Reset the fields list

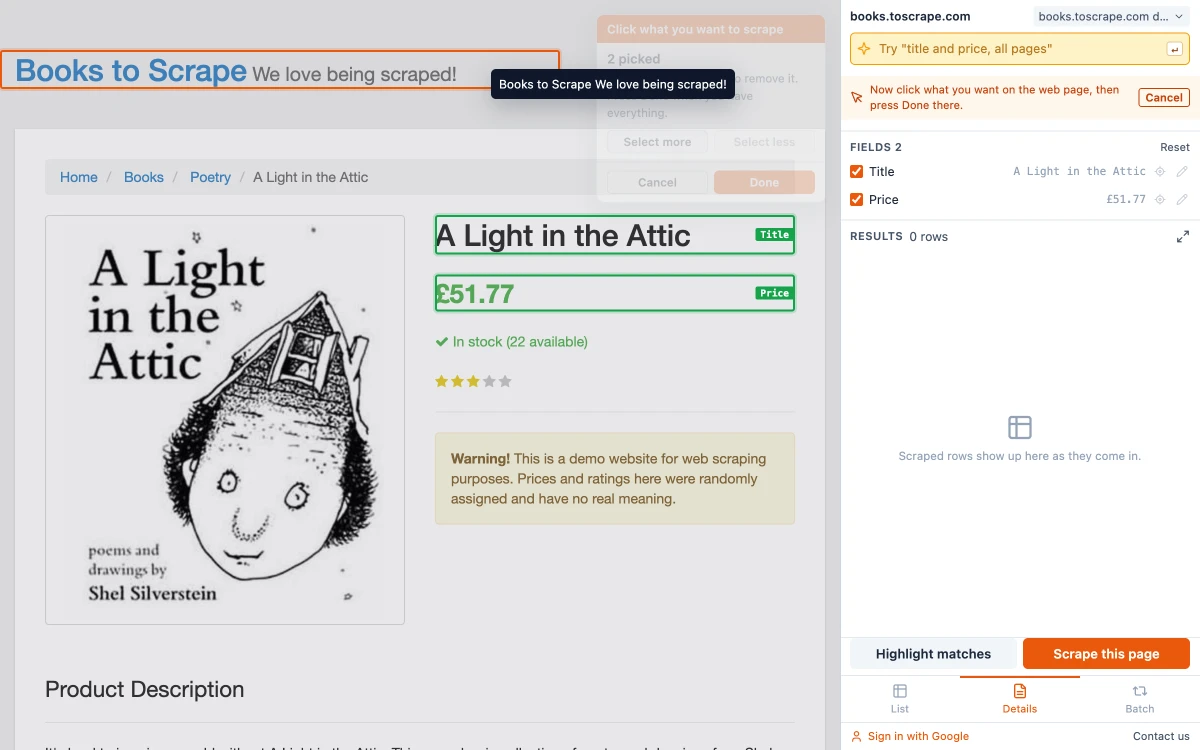[x=1175, y=147]
